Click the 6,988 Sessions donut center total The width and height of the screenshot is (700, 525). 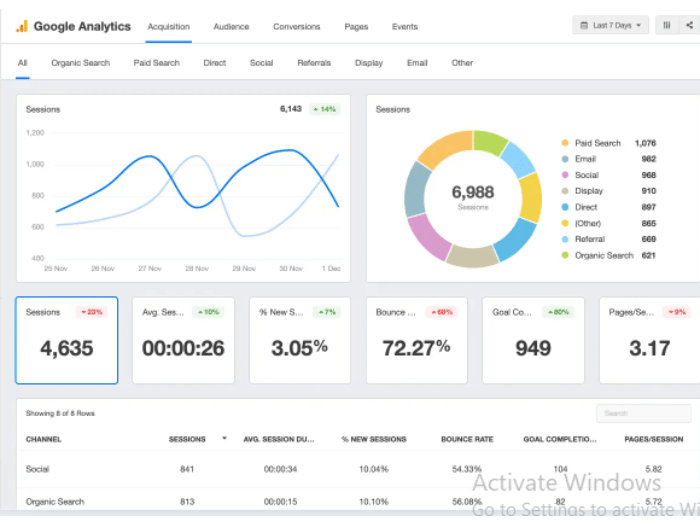tap(473, 196)
